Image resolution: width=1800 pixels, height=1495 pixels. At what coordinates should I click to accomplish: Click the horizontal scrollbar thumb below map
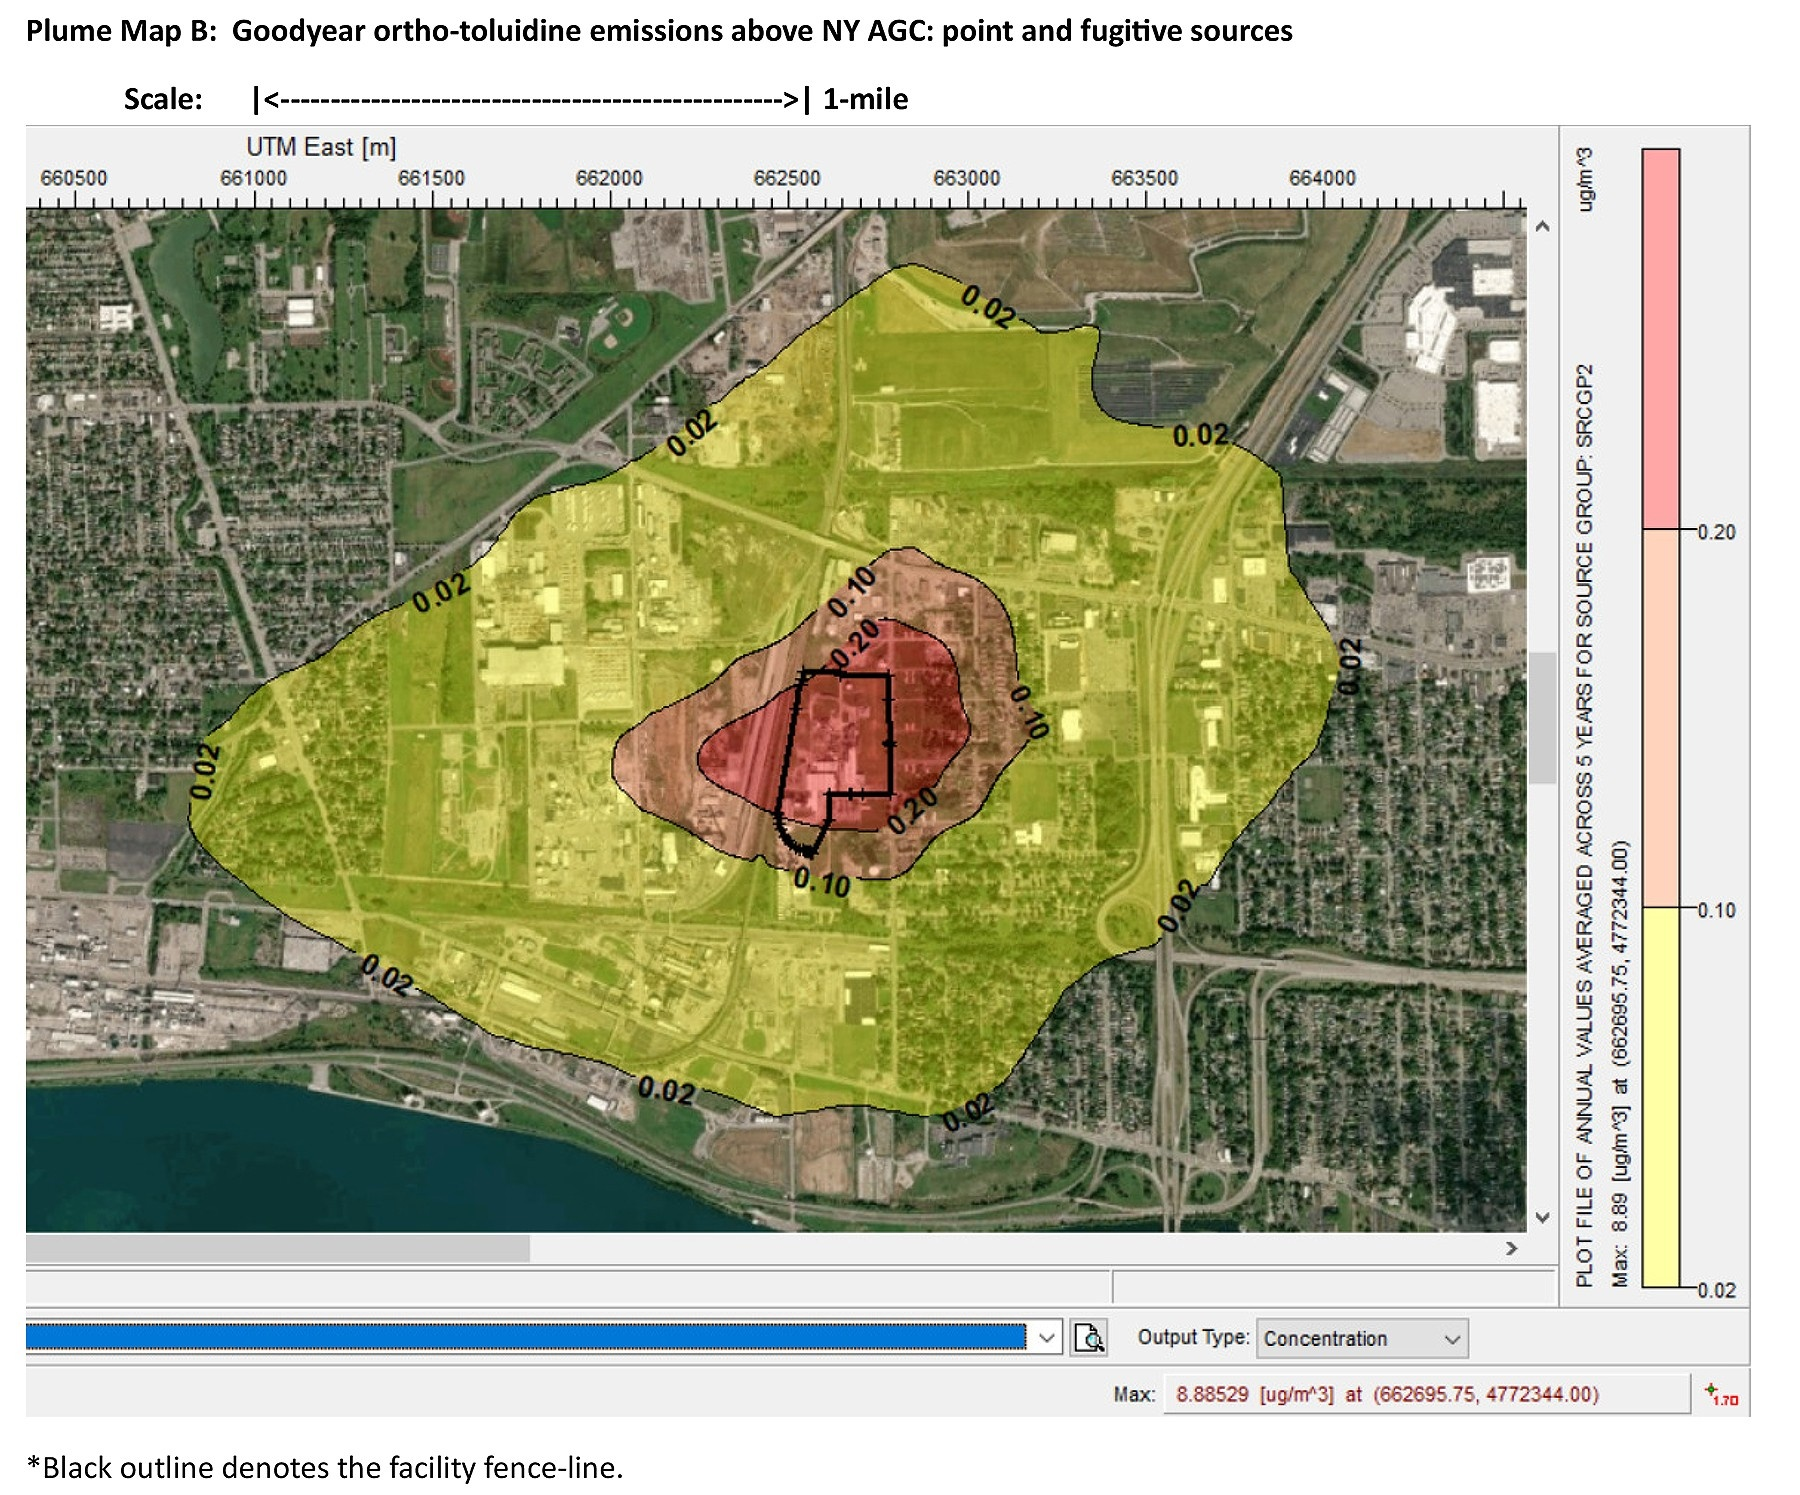(277, 1248)
